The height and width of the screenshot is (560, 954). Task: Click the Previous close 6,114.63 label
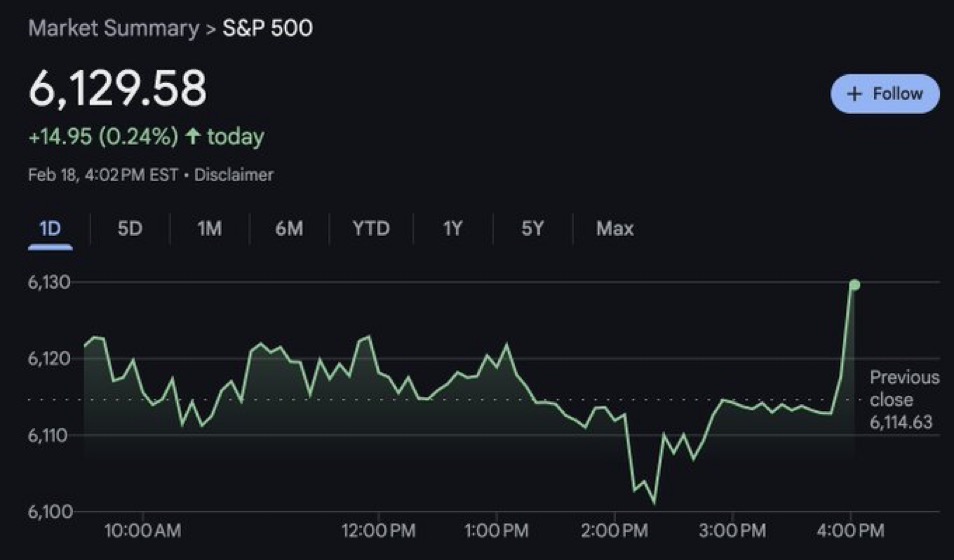click(x=904, y=399)
